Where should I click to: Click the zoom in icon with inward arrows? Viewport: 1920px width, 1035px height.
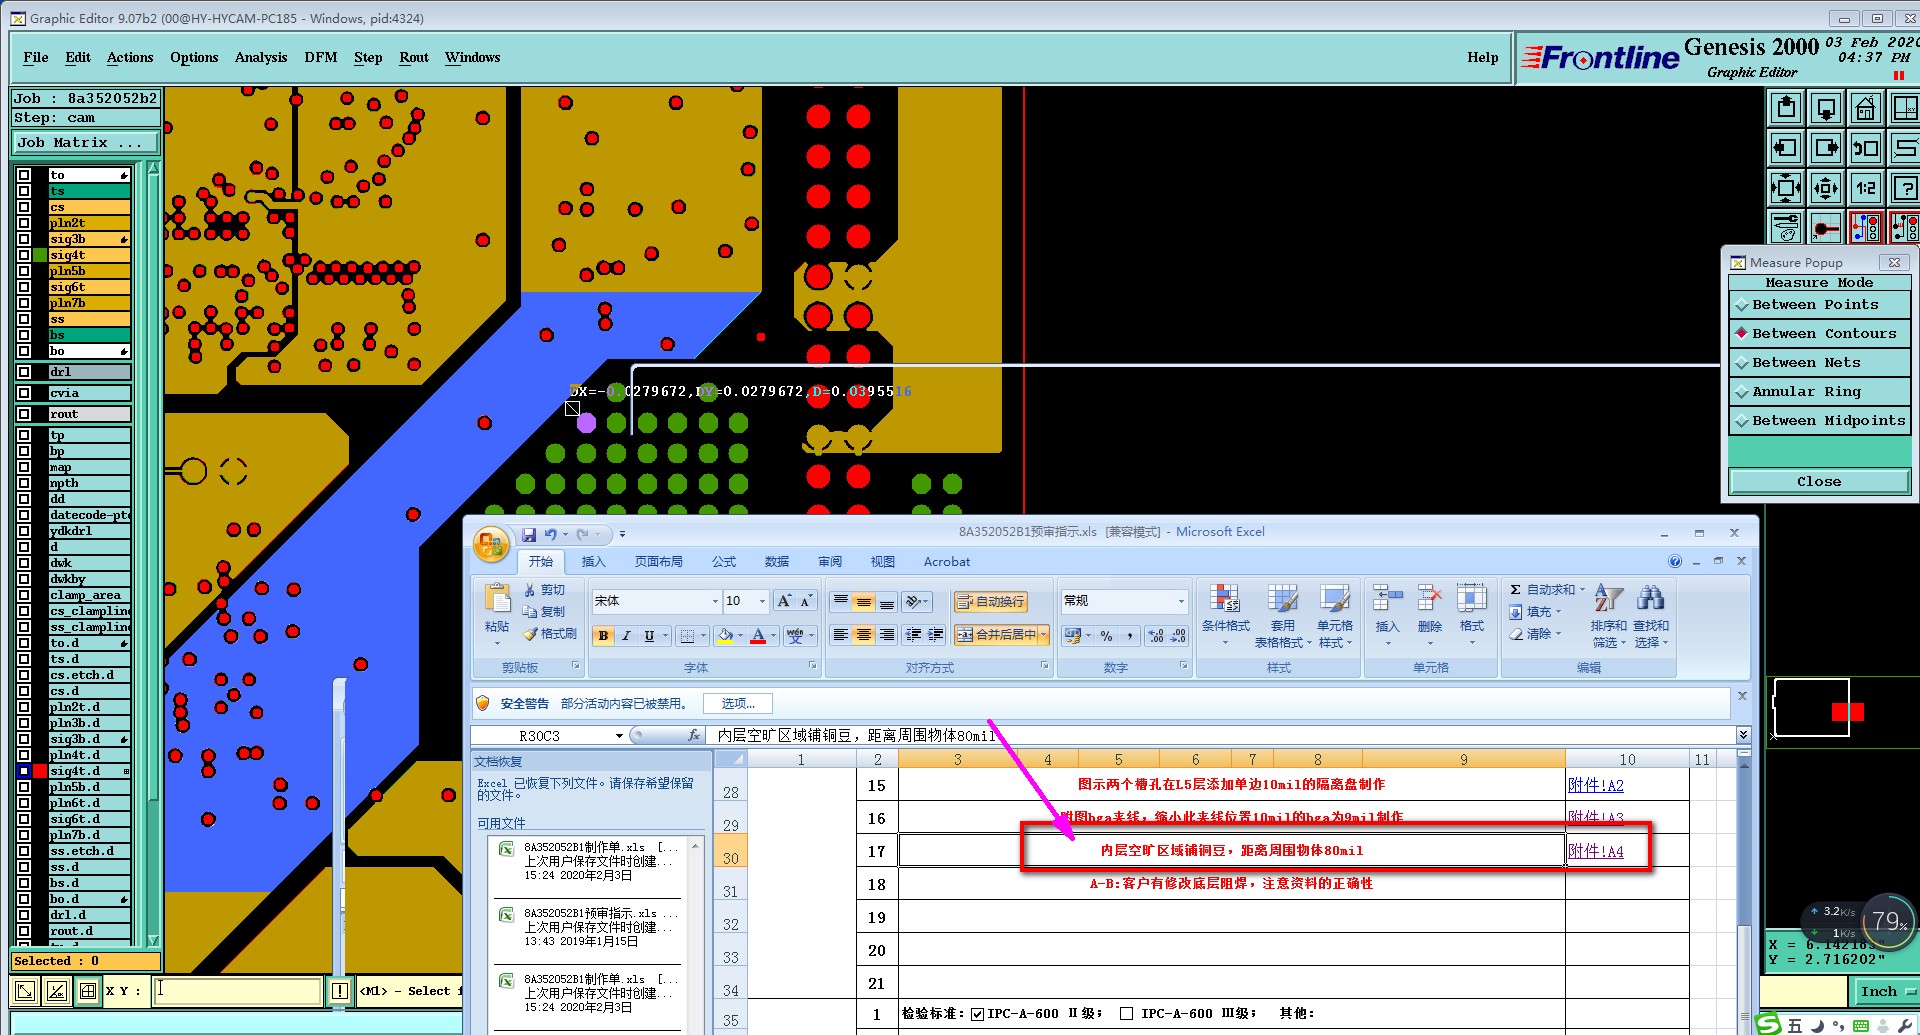pyautogui.click(x=1785, y=188)
